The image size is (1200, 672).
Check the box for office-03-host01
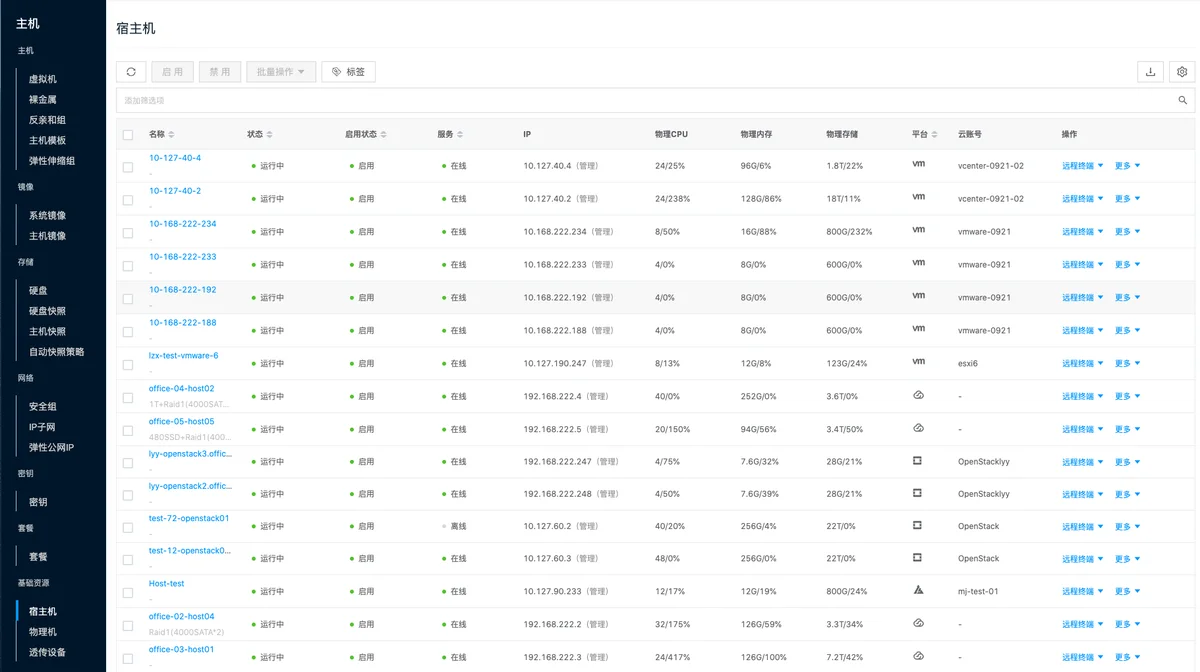pos(128,659)
